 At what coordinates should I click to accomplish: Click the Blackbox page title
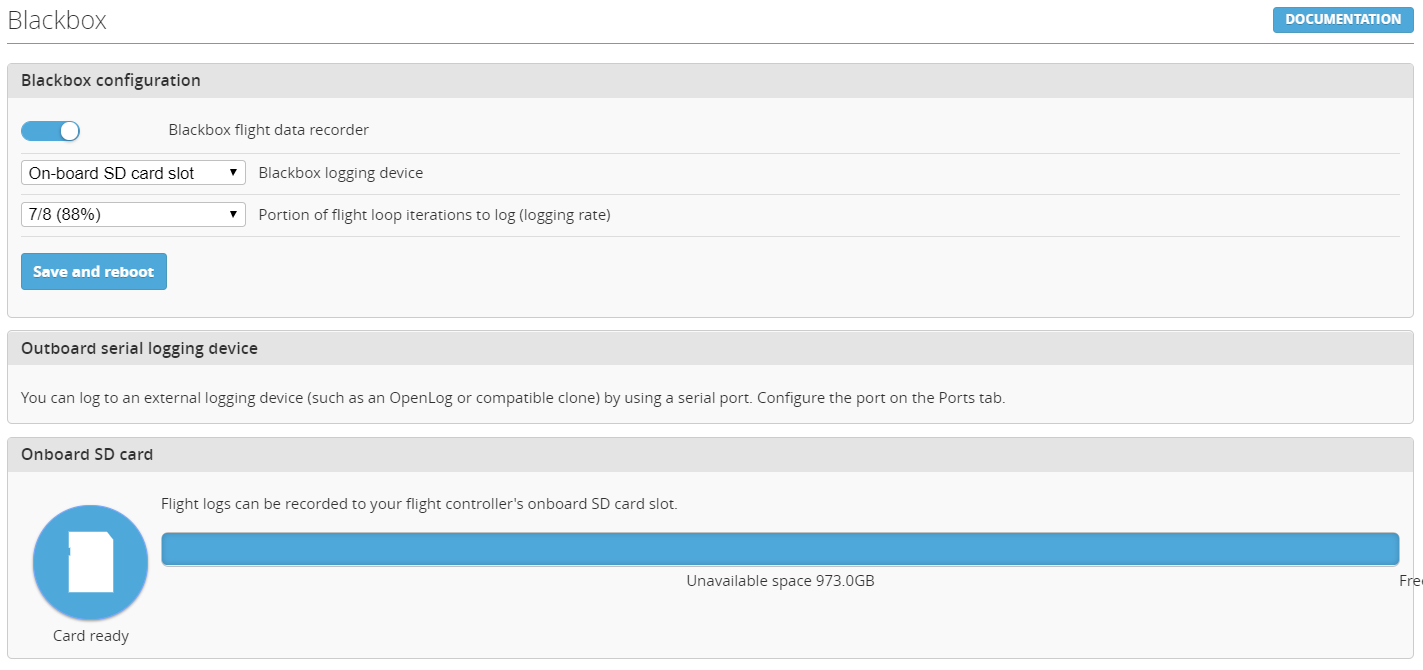[x=57, y=21]
